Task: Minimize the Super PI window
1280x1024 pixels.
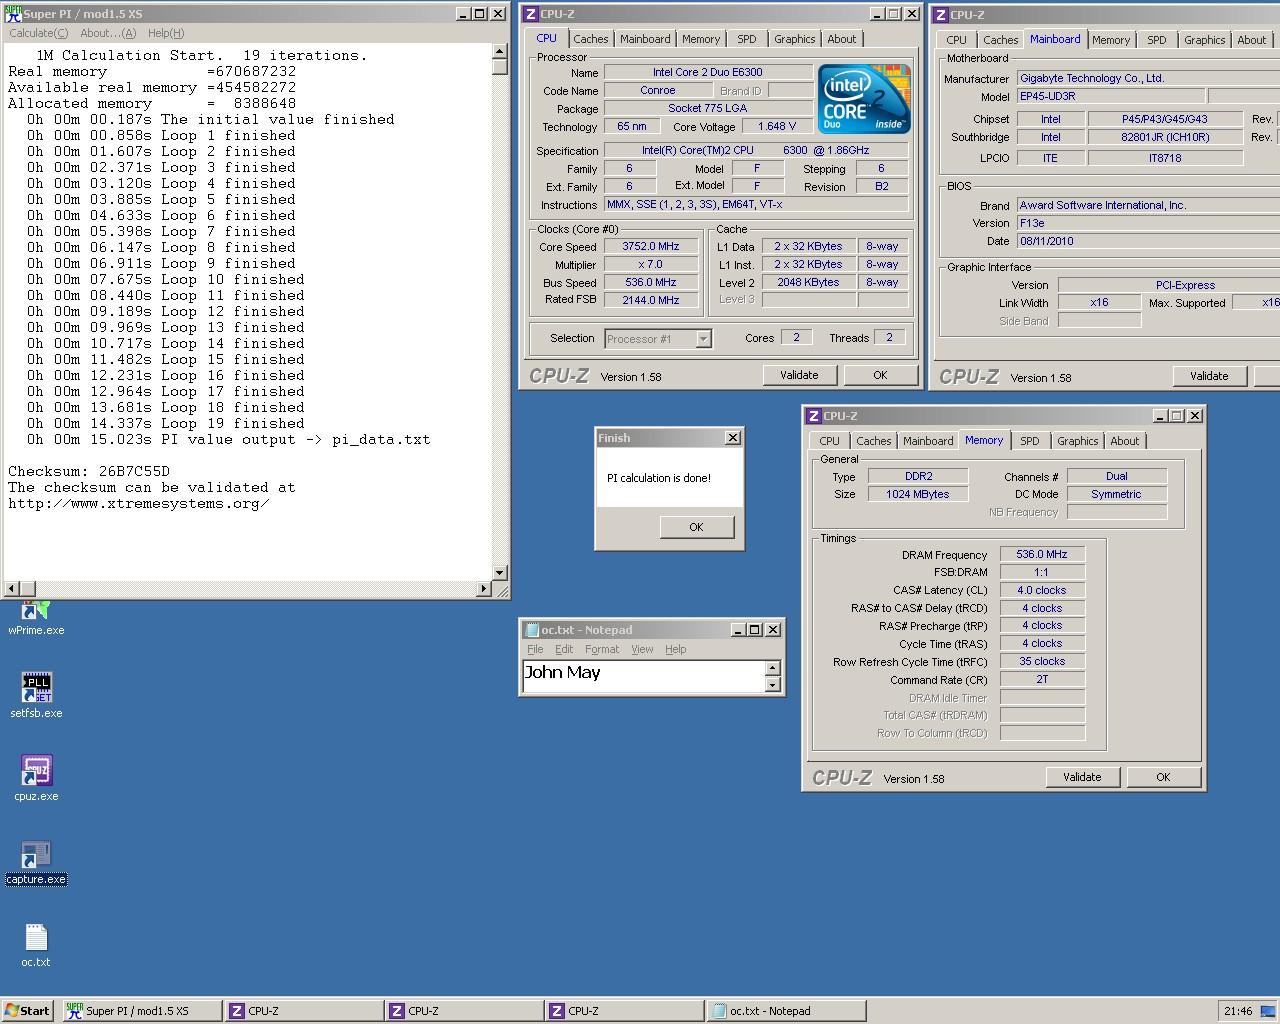Action: tap(463, 14)
